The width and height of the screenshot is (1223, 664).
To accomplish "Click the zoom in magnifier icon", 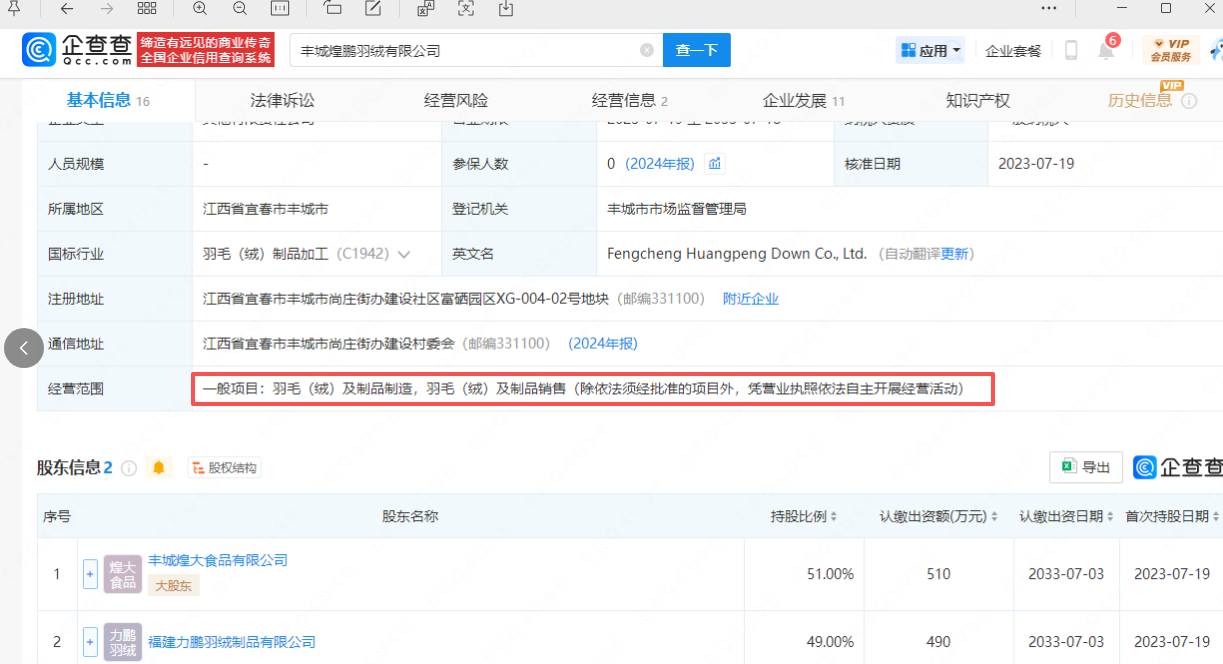I will point(200,8).
